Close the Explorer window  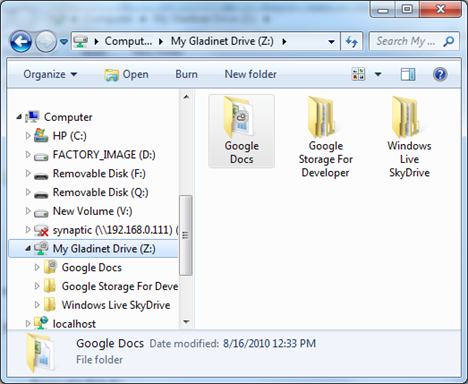441,10
